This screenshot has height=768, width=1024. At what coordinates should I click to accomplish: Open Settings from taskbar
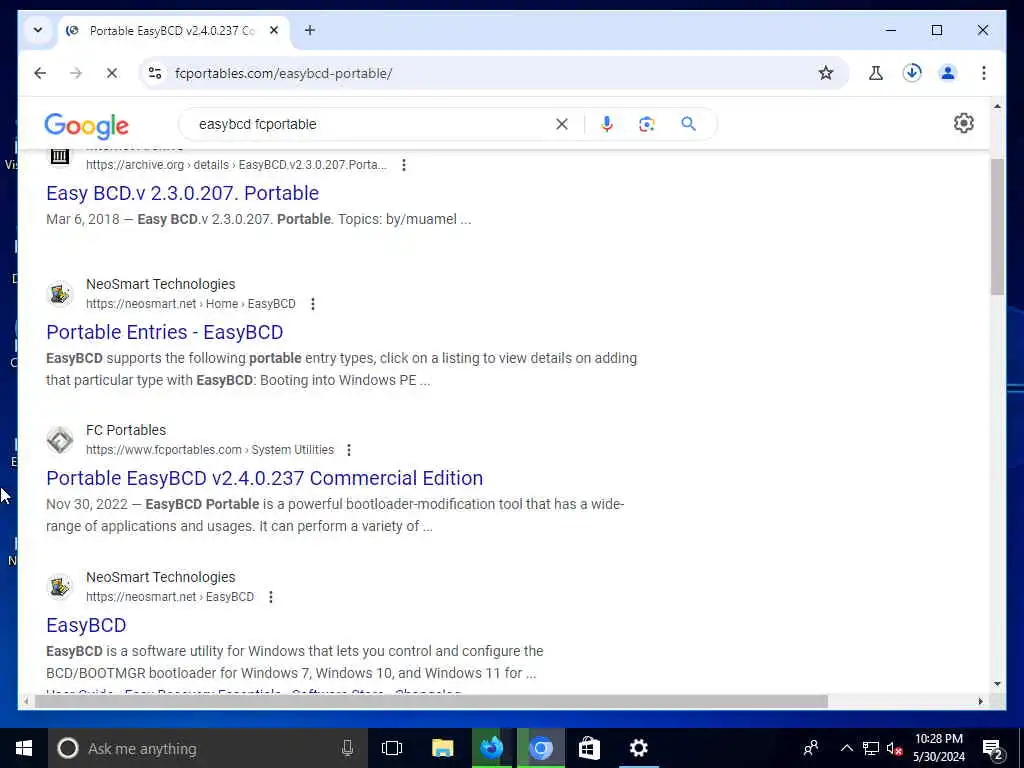point(639,748)
